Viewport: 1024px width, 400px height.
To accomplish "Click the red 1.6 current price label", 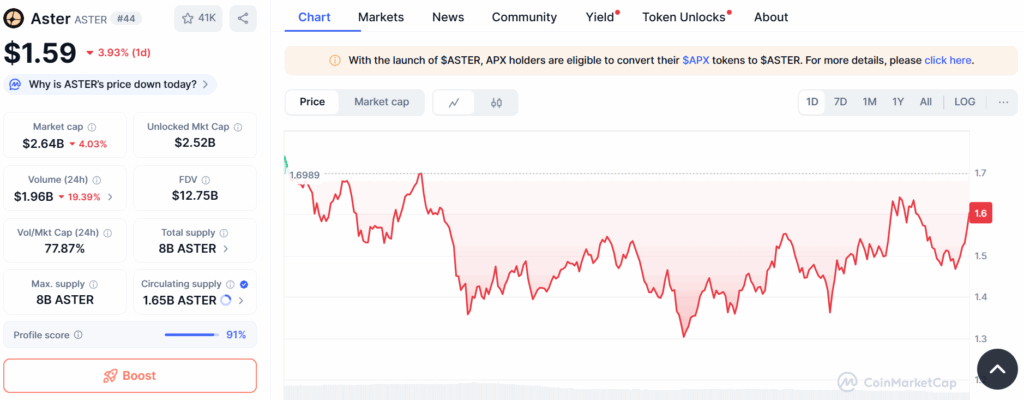I will 980,213.
